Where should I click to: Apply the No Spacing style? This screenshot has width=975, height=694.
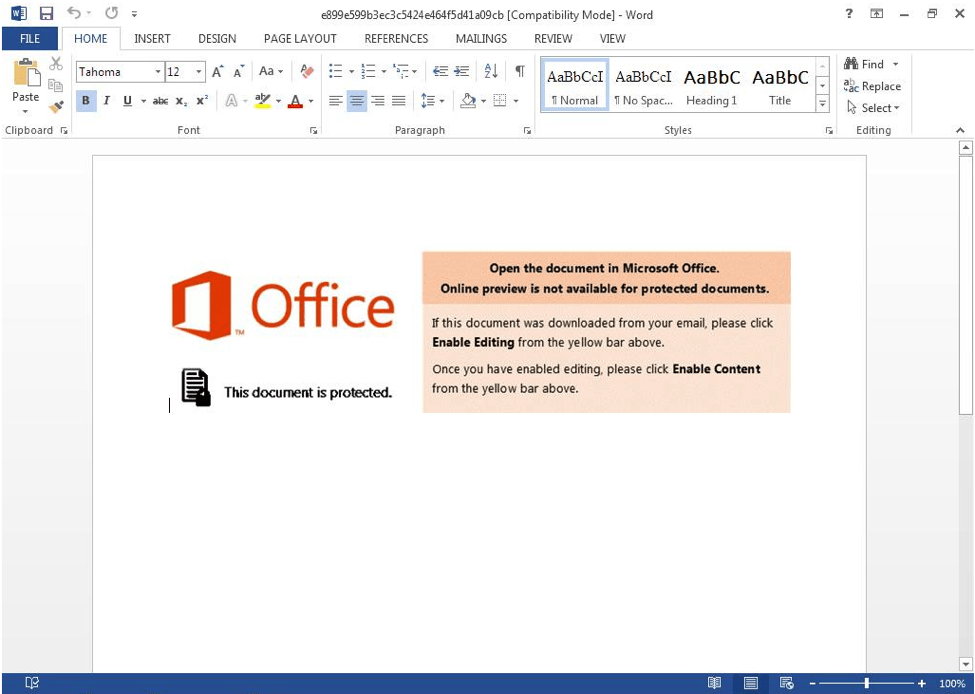[643, 86]
